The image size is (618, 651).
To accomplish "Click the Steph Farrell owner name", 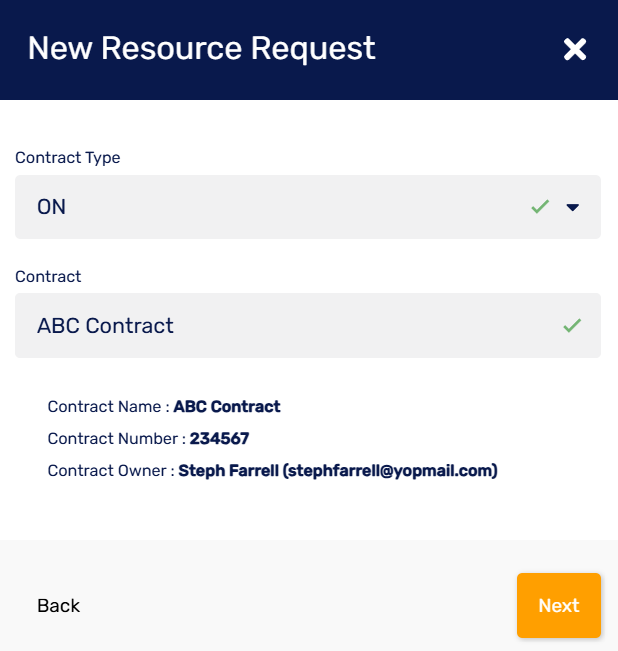I will [227, 470].
